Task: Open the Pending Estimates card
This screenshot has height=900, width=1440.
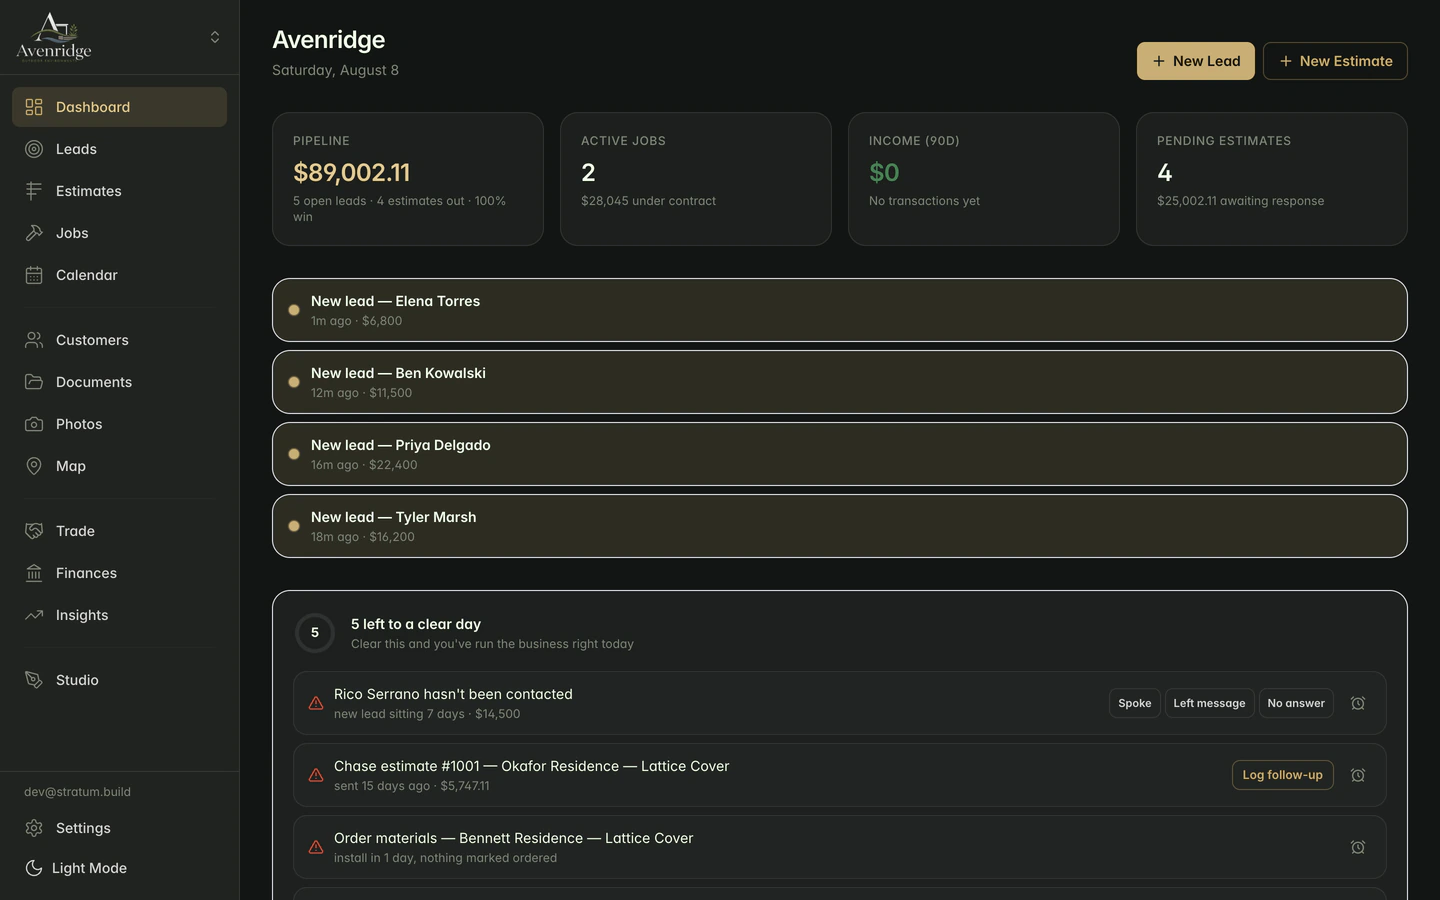Action: coord(1272,179)
